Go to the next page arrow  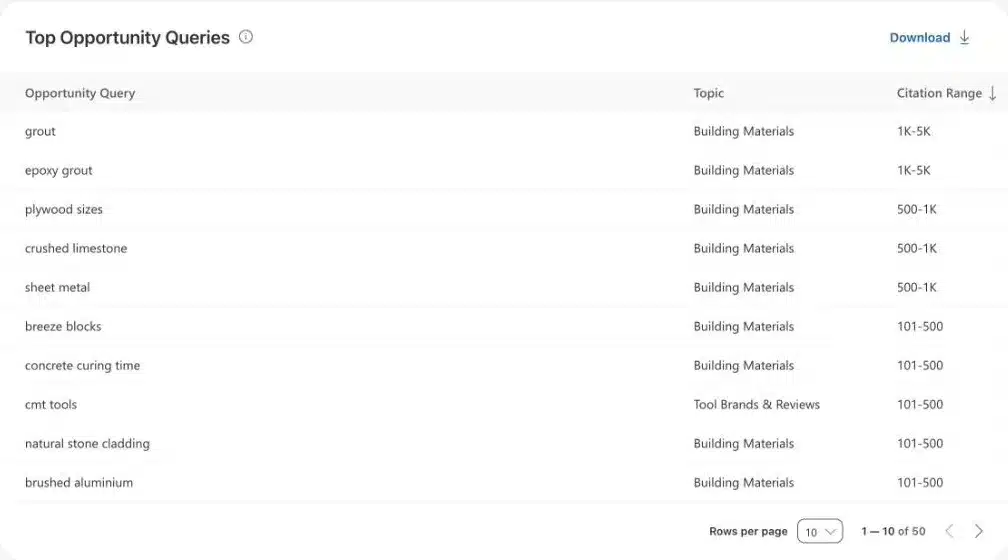(x=978, y=531)
